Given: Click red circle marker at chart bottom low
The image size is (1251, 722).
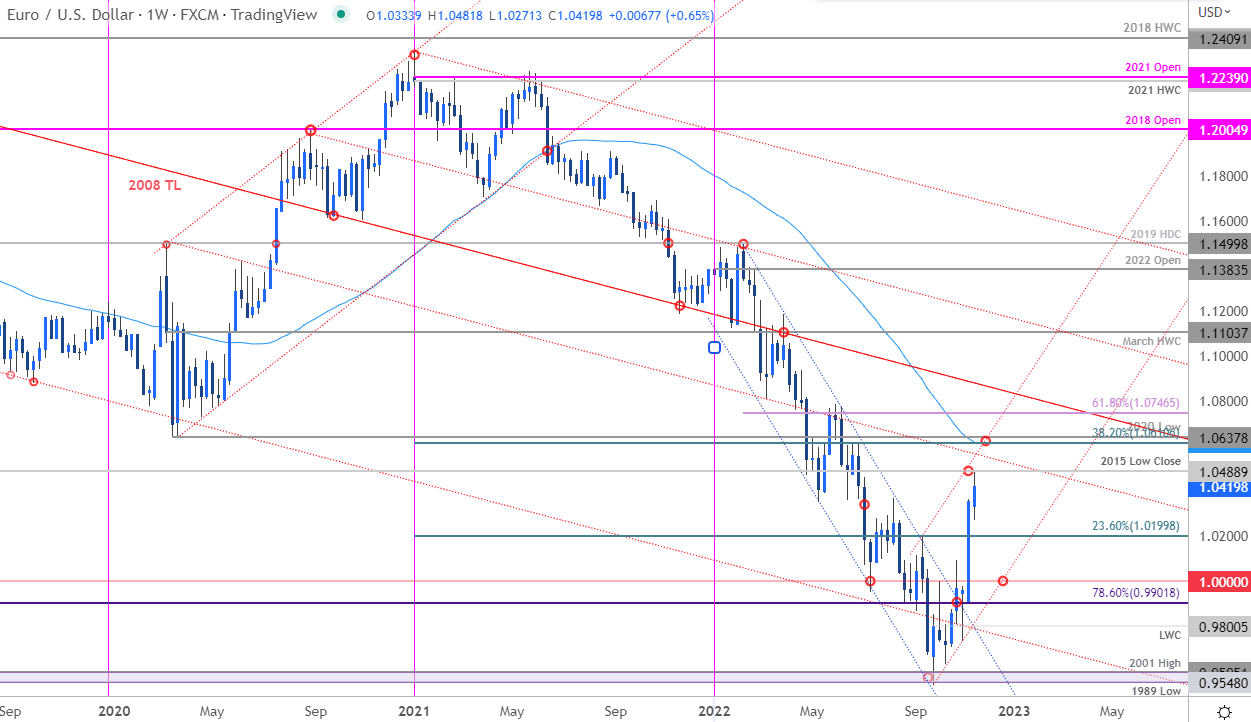Looking at the screenshot, I should tap(928, 677).
